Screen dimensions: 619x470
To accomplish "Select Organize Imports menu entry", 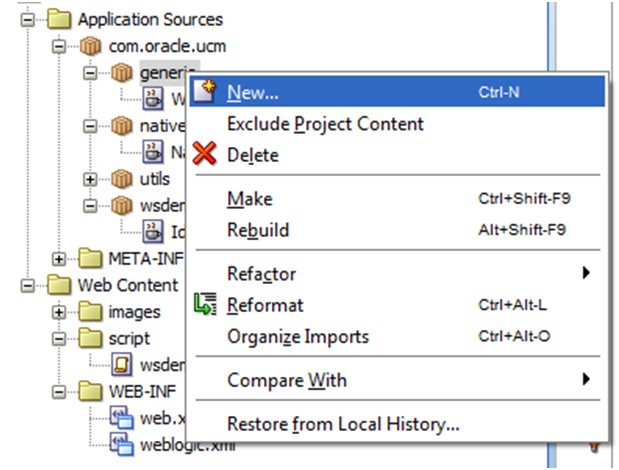I will (x=298, y=337).
